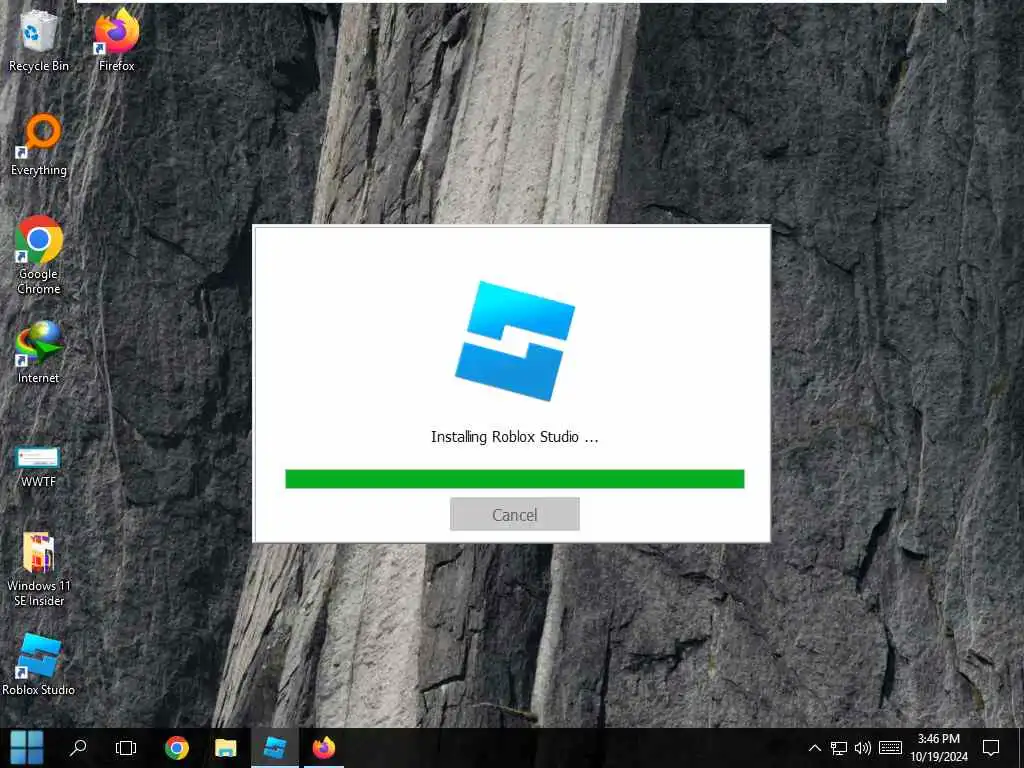The width and height of the screenshot is (1024, 768).
Task: Show hidden system tray icons
Action: click(x=814, y=748)
